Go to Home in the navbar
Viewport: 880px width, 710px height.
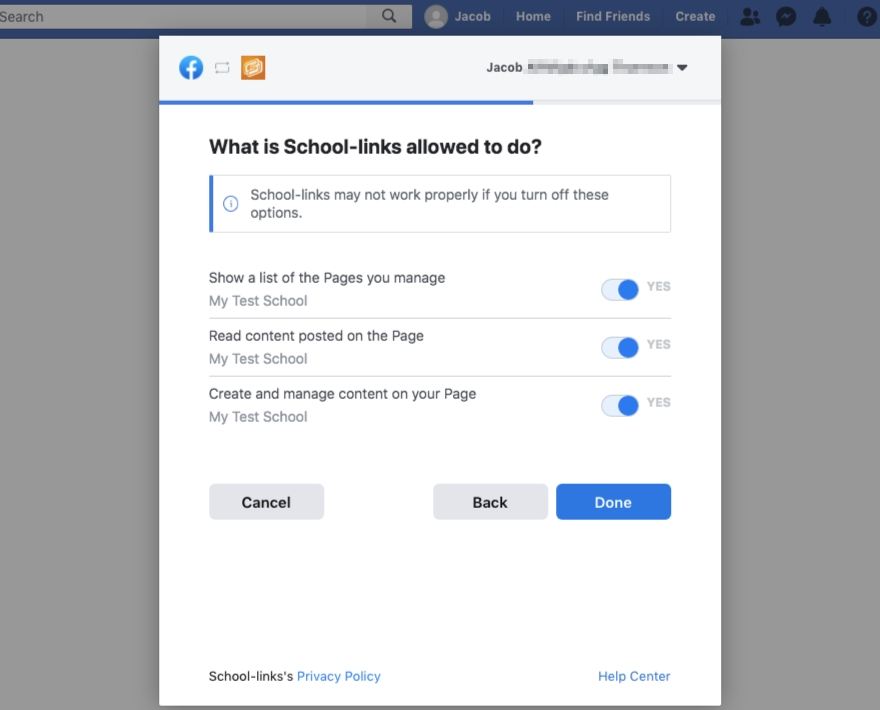(533, 16)
